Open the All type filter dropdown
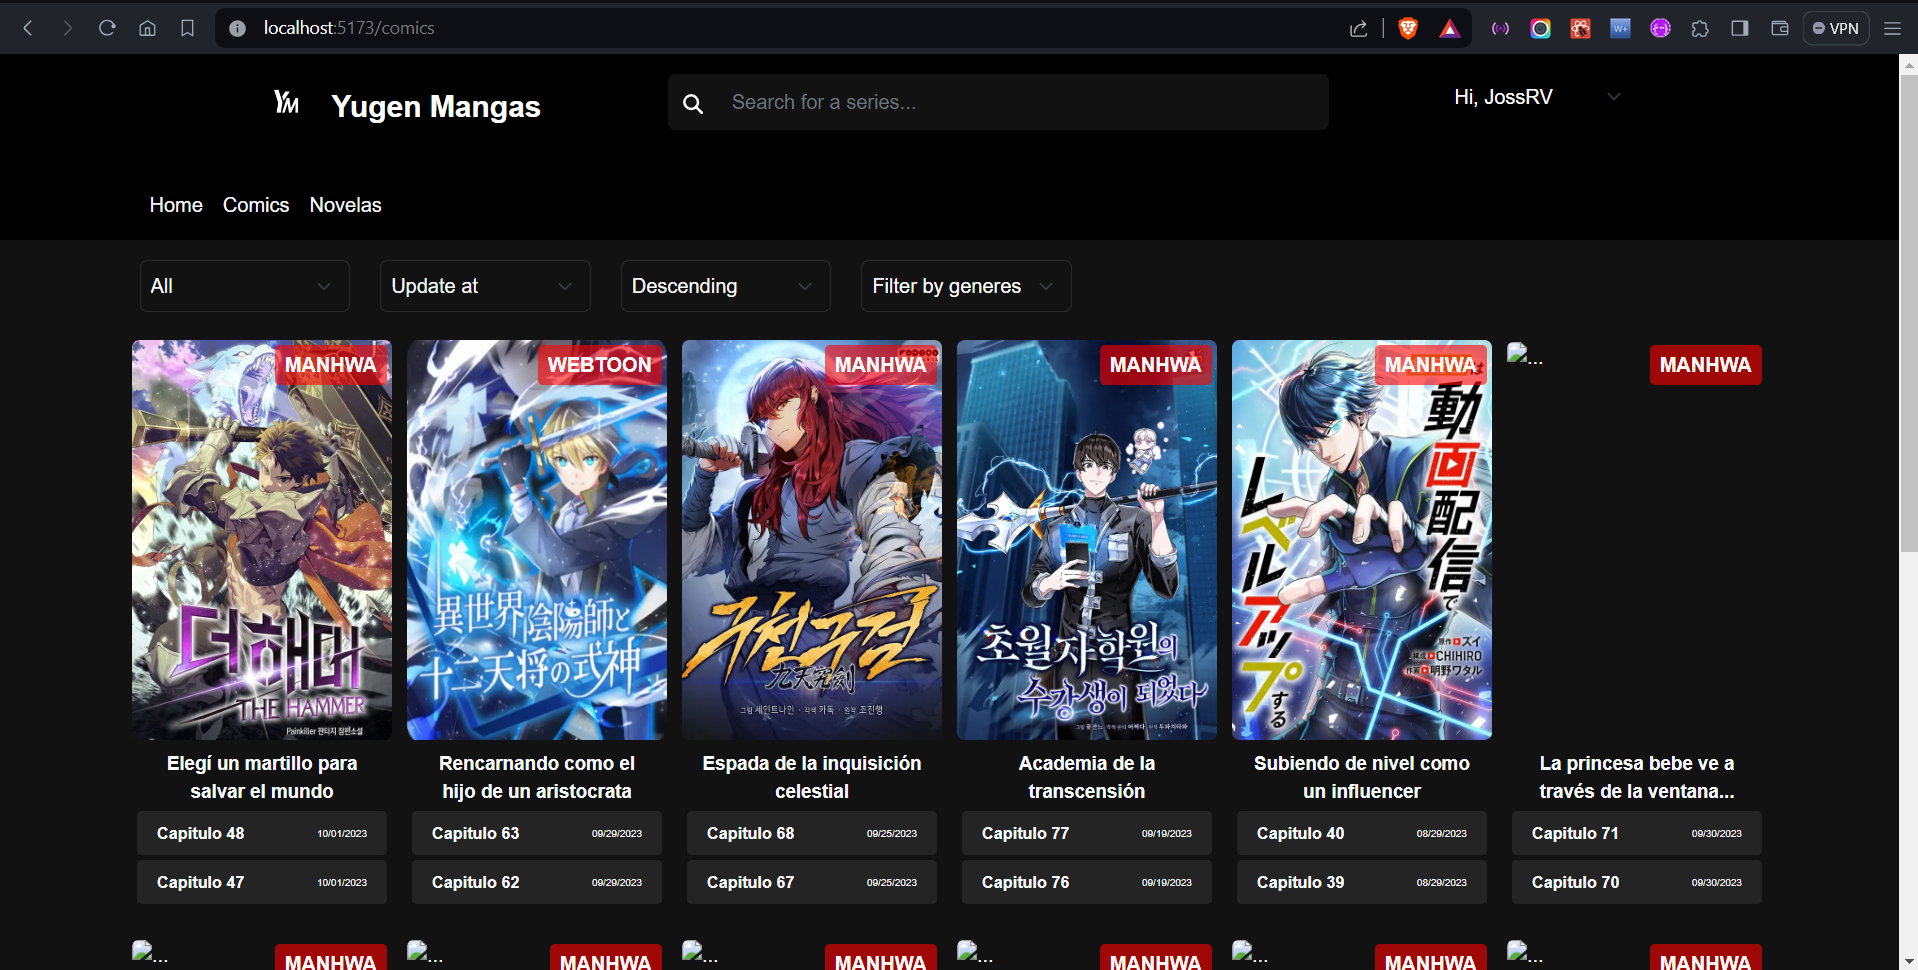The image size is (1918, 970). pos(244,286)
